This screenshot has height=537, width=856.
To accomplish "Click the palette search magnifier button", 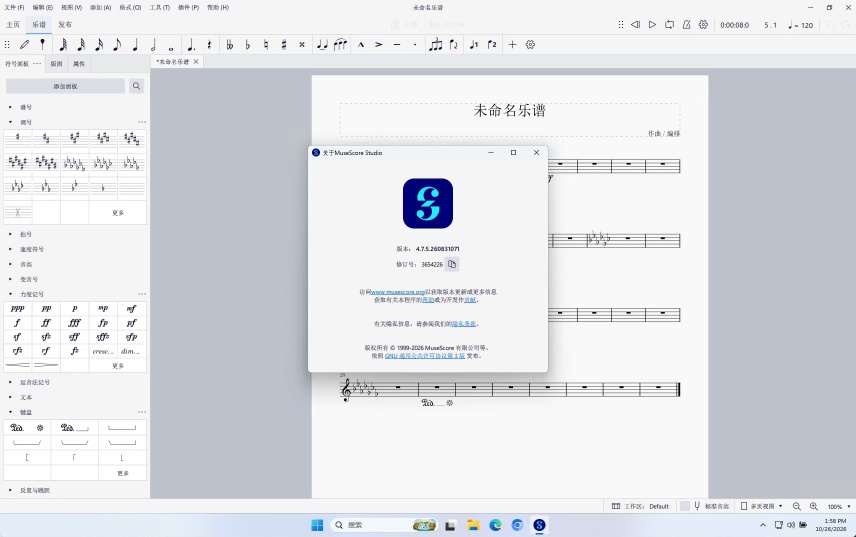I will click(x=136, y=86).
